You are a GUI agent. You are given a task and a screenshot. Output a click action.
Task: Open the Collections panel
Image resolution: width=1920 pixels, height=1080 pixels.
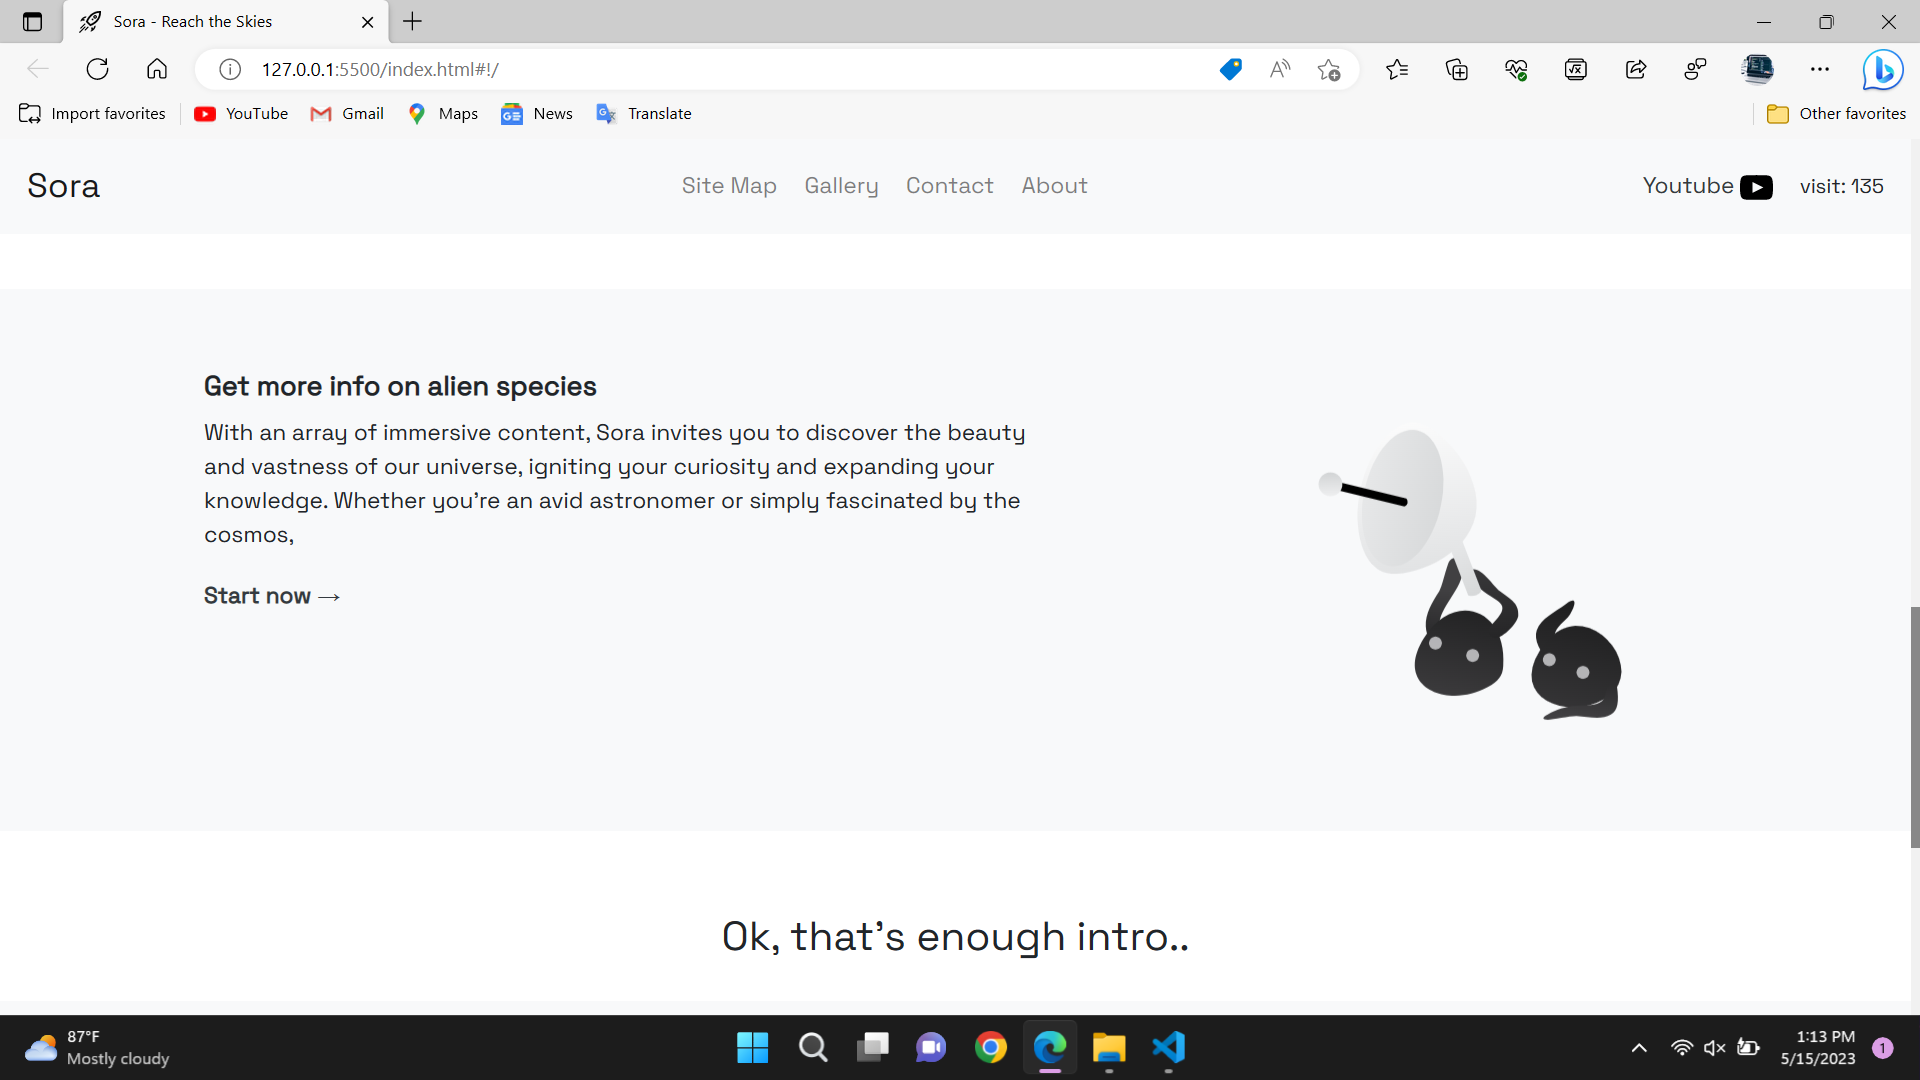tap(1457, 69)
